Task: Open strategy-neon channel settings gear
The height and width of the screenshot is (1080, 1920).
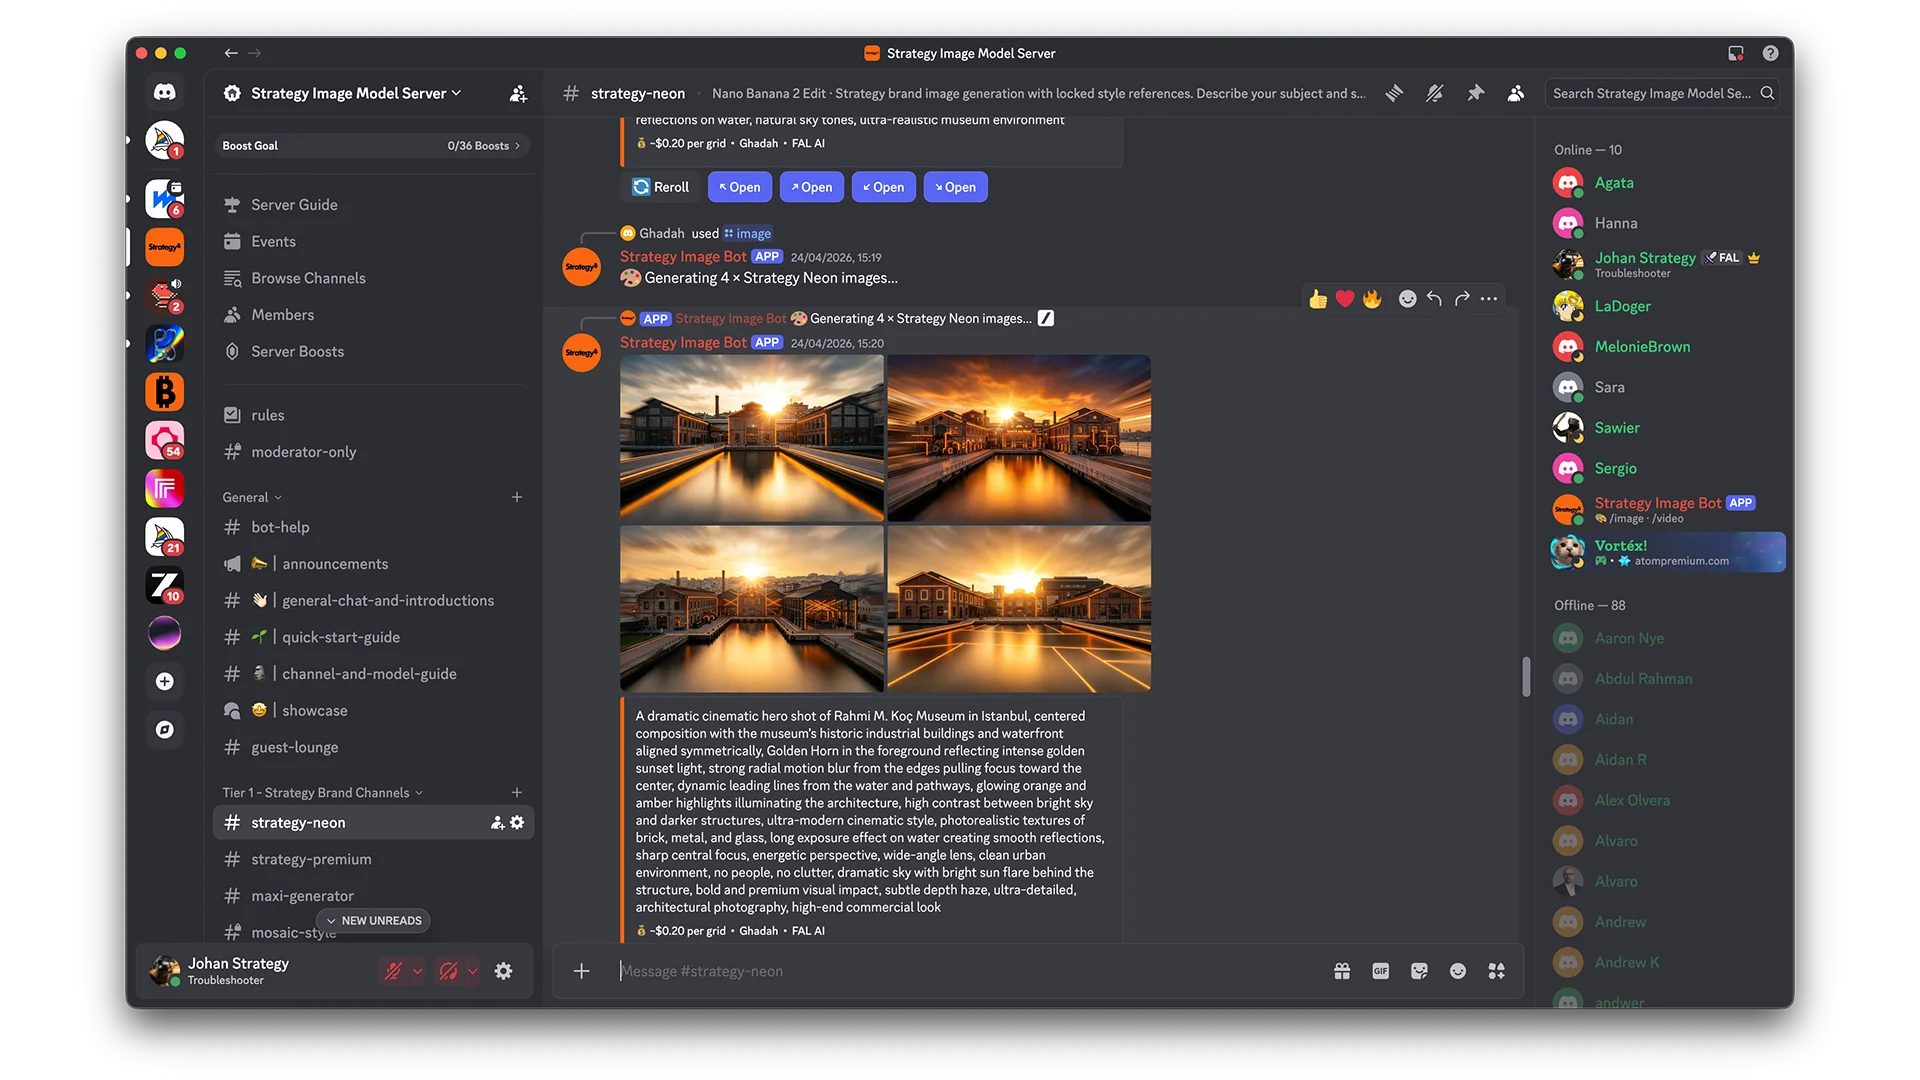Action: click(x=517, y=822)
